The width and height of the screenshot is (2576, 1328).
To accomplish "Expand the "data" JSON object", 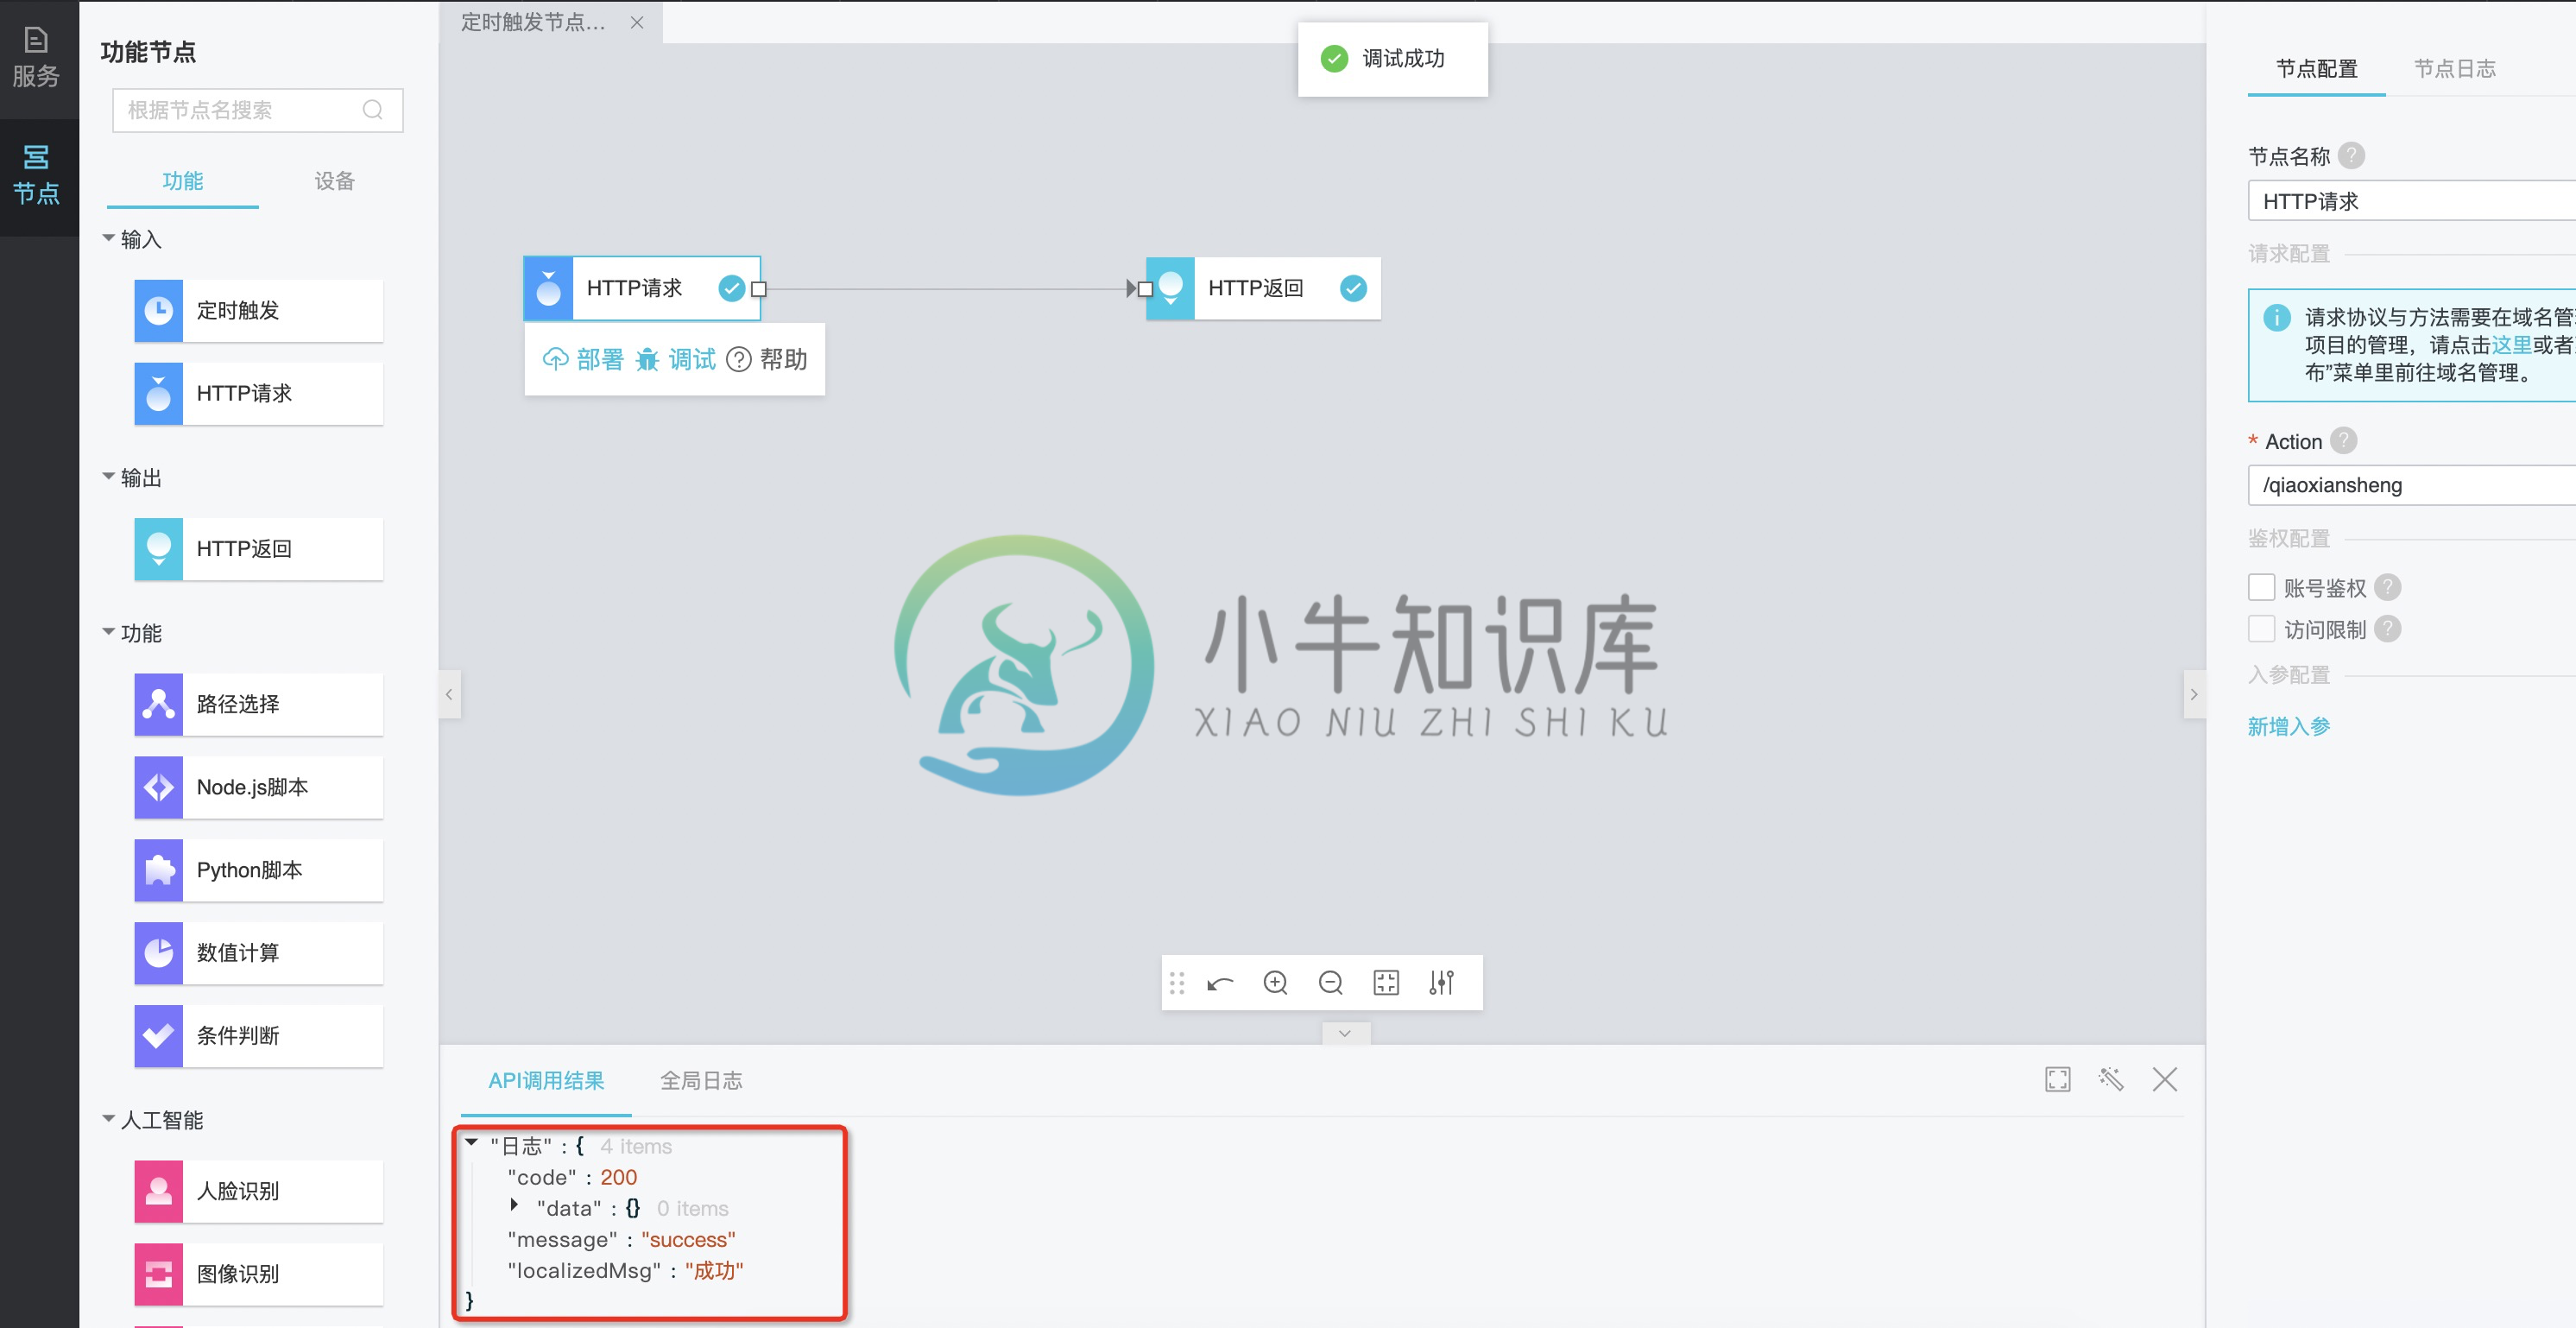I will (514, 1206).
